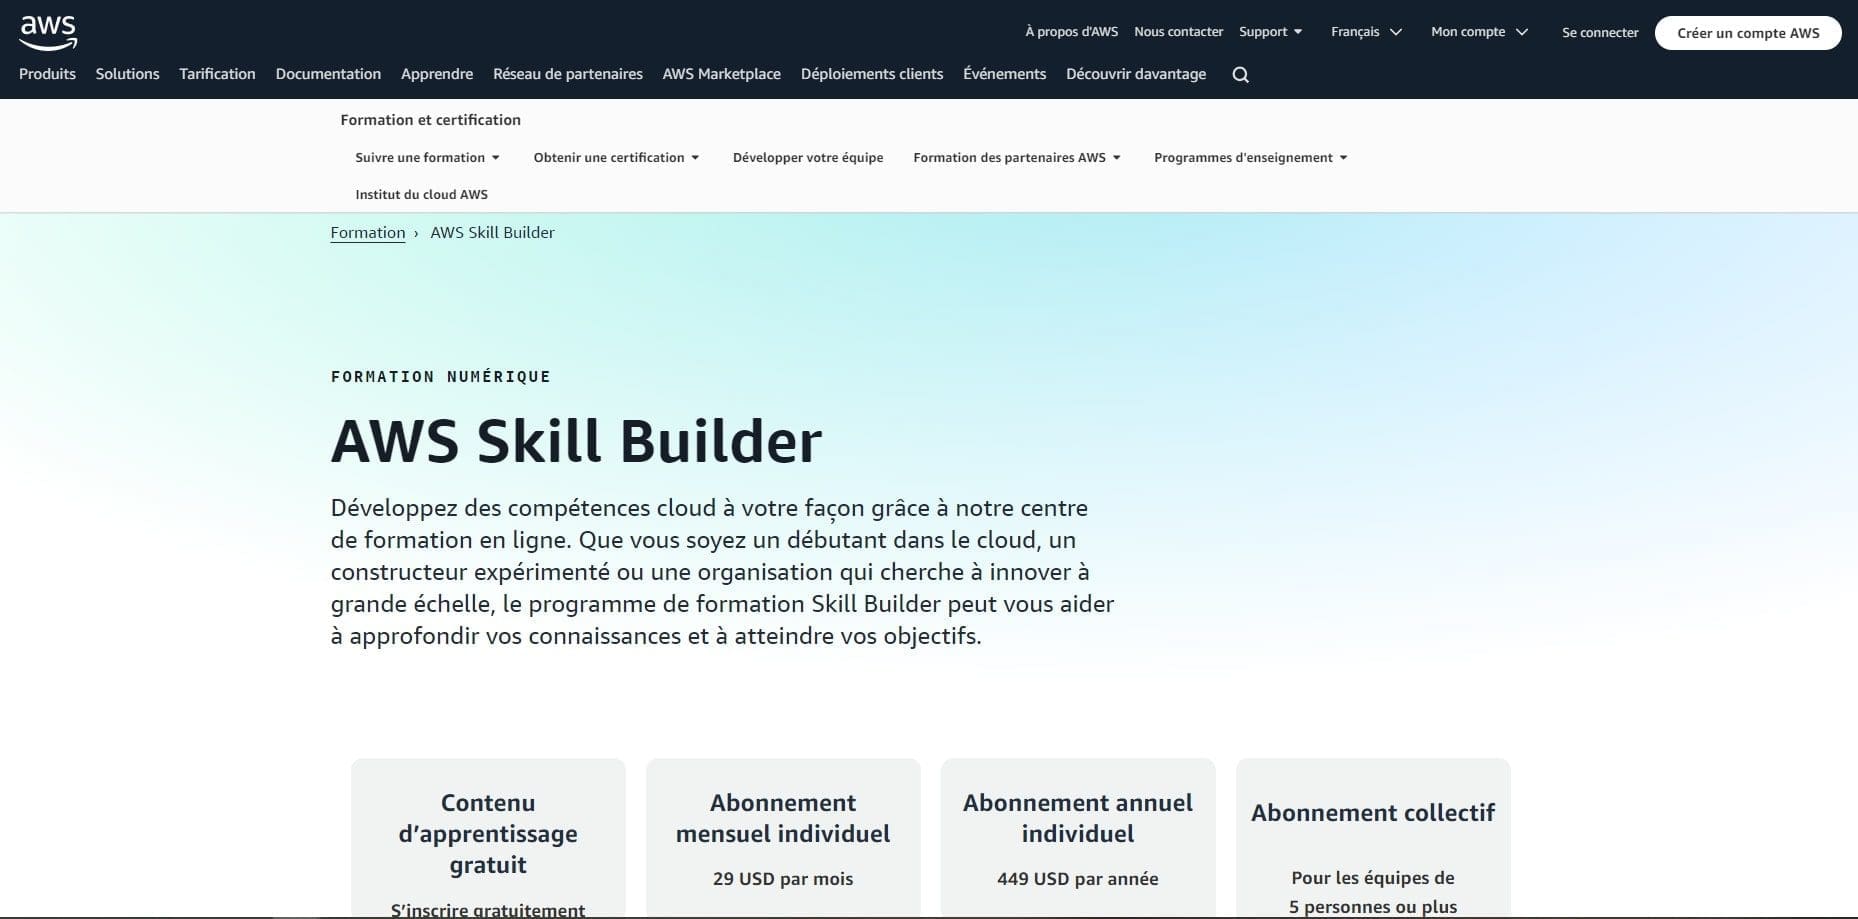Click Créer un compte AWS button
This screenshot has height=919, width=1858.
[x=1748, y=33]
